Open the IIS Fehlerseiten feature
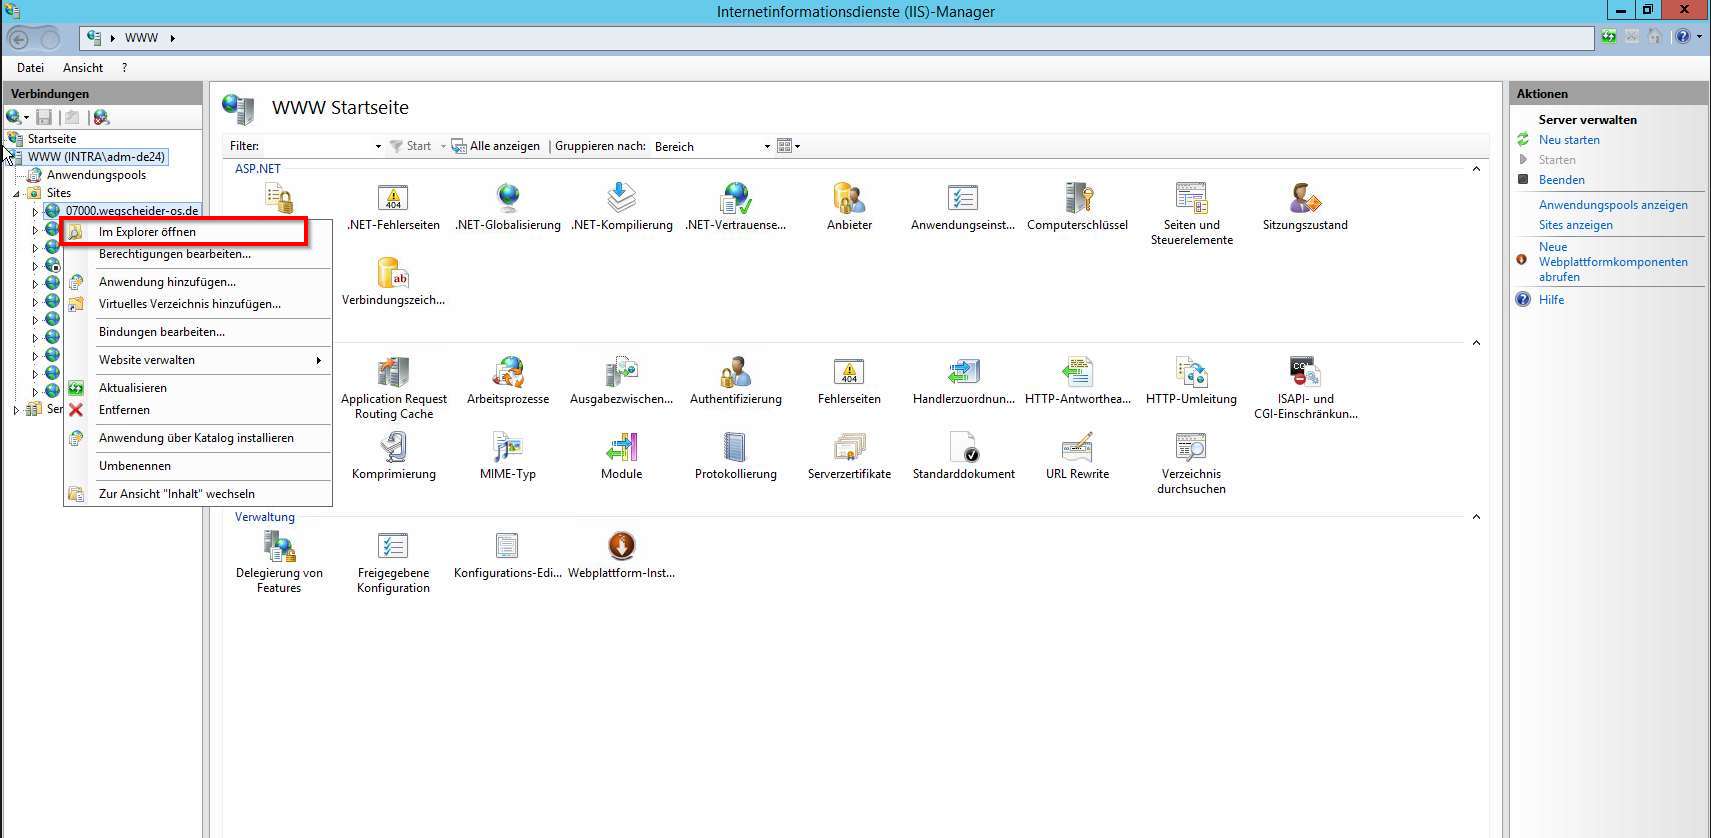Viewport: 1711px width, 838px height. point(849,381)
